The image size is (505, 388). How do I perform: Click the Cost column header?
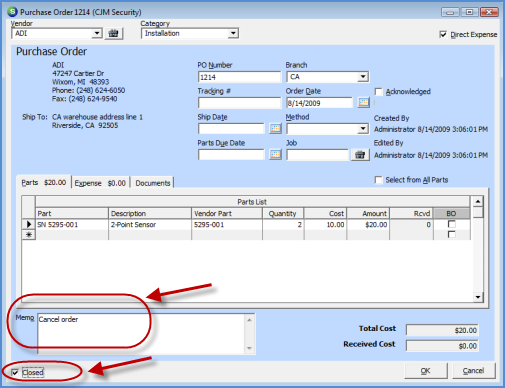[325, 213]
